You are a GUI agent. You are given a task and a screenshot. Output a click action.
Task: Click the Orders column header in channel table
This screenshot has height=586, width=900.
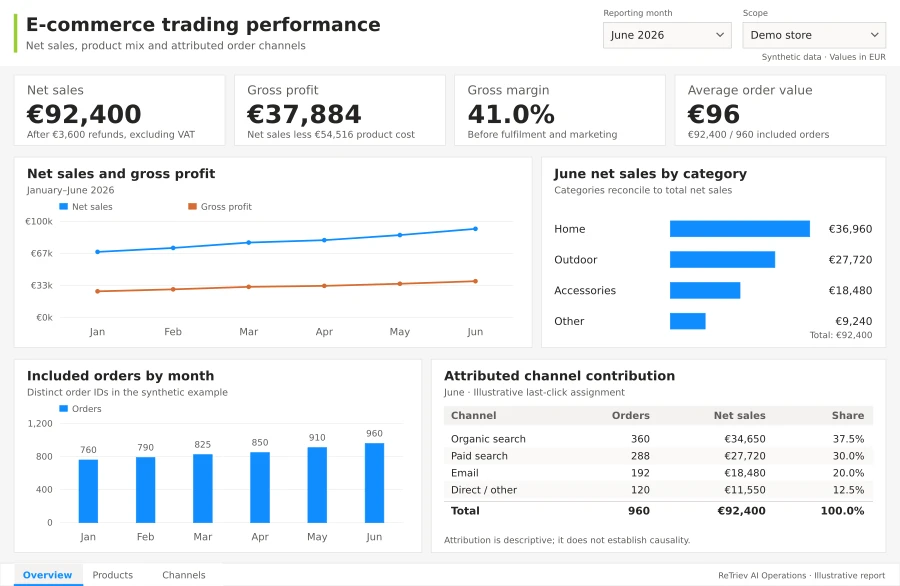coord(631,416)
